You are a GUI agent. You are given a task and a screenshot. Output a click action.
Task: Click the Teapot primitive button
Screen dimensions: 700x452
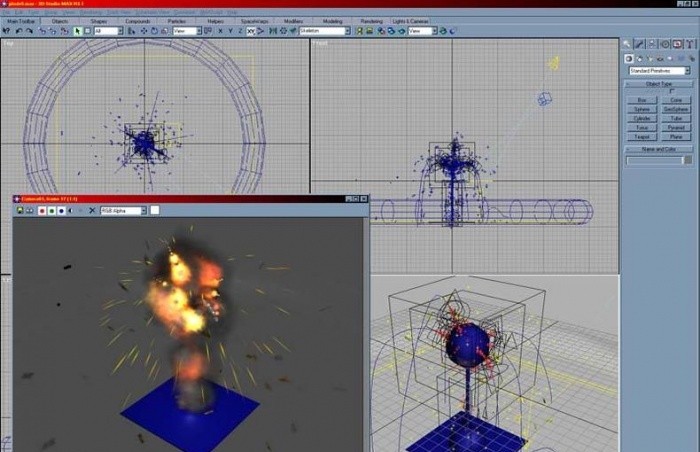[x=641, y=137]
